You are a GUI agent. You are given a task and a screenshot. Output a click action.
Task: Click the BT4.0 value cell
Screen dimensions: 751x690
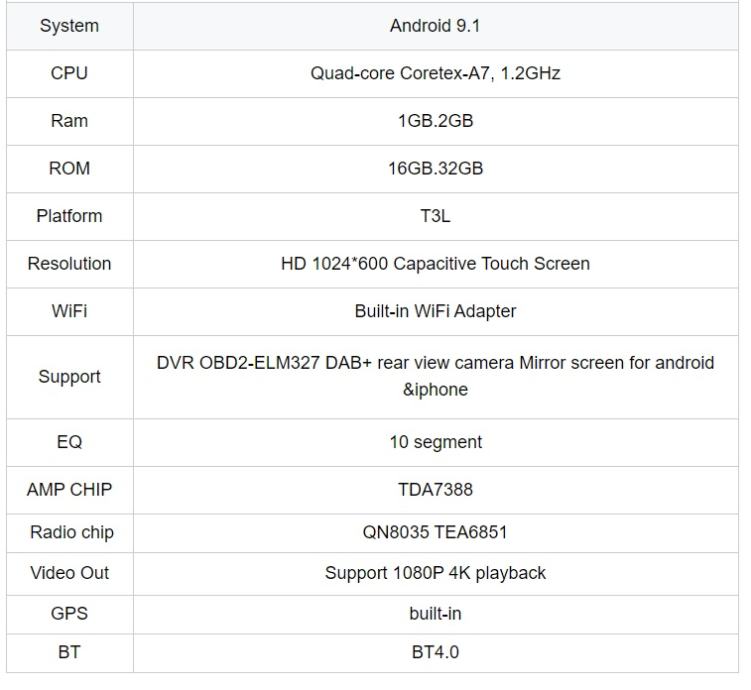(x=435, y=652)
